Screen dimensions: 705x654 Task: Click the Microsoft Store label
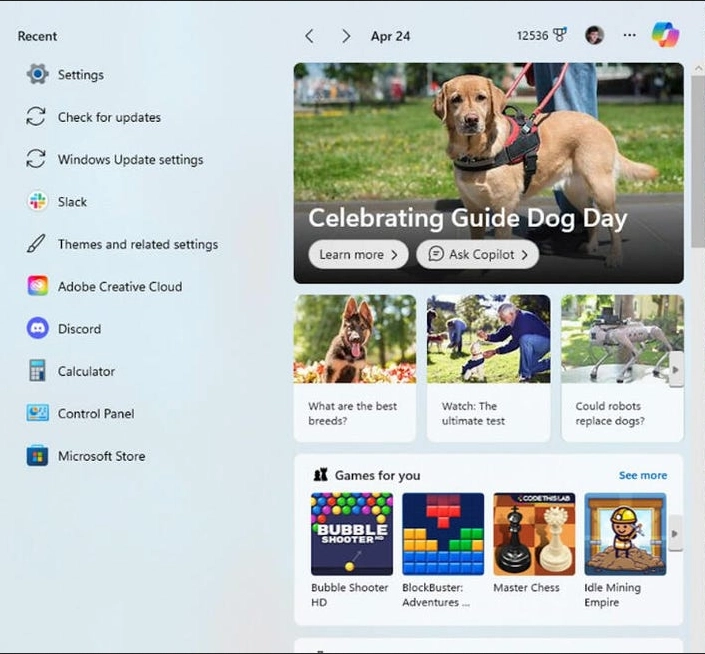[x=102, y=456]
